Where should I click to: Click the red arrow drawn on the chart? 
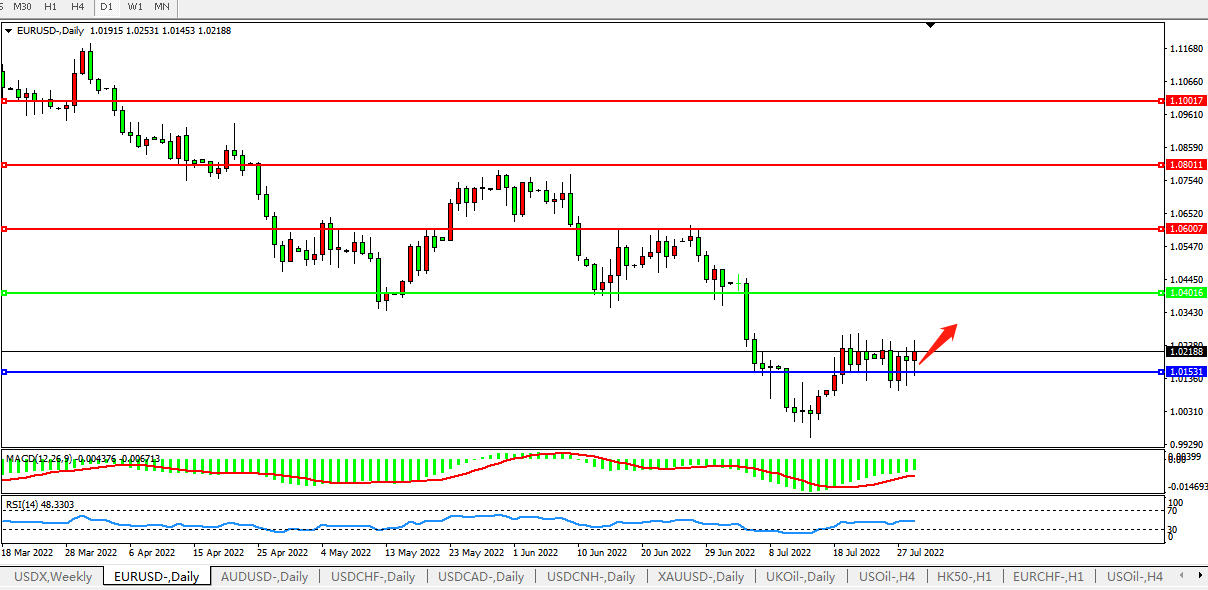click(x=939, y=343)
